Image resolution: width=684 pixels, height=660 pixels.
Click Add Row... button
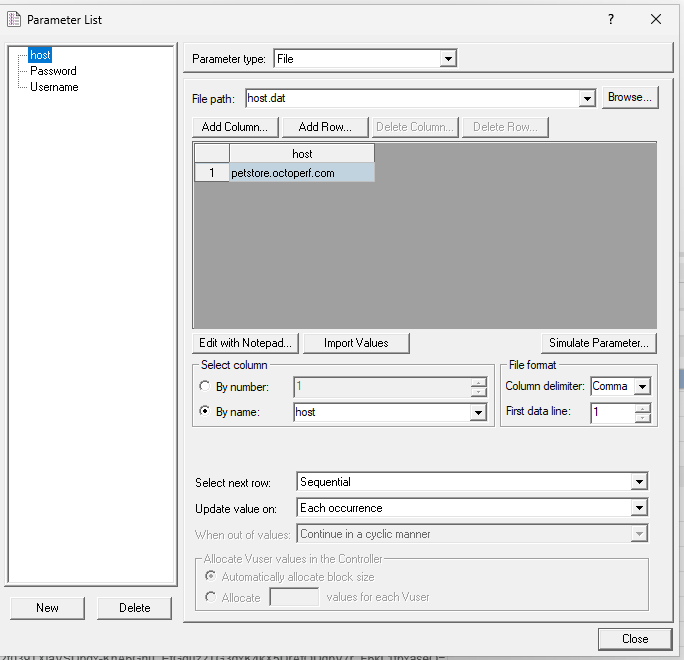pos(325,127)
